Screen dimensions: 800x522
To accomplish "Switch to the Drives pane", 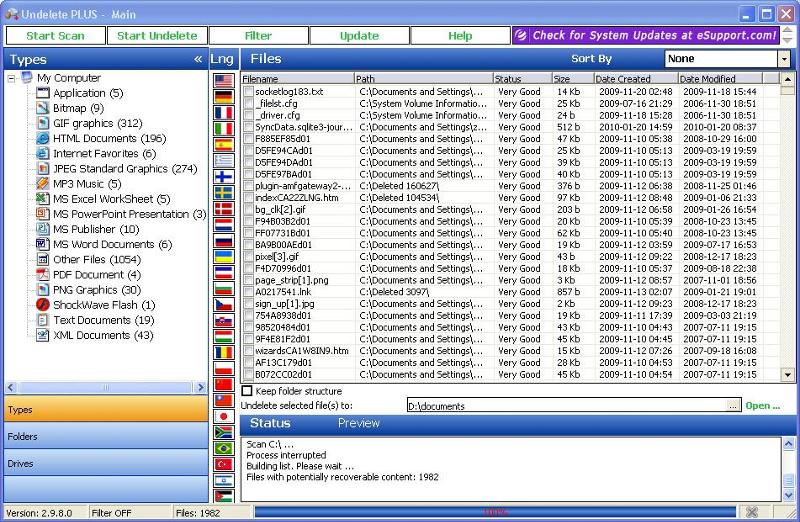I will coord(106,463).
